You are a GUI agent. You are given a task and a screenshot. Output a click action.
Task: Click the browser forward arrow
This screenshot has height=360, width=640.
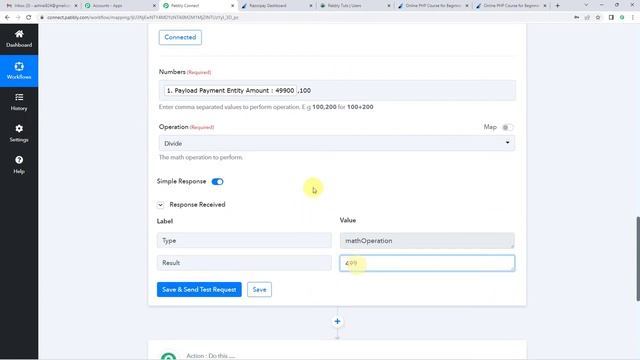pos(18,18)
